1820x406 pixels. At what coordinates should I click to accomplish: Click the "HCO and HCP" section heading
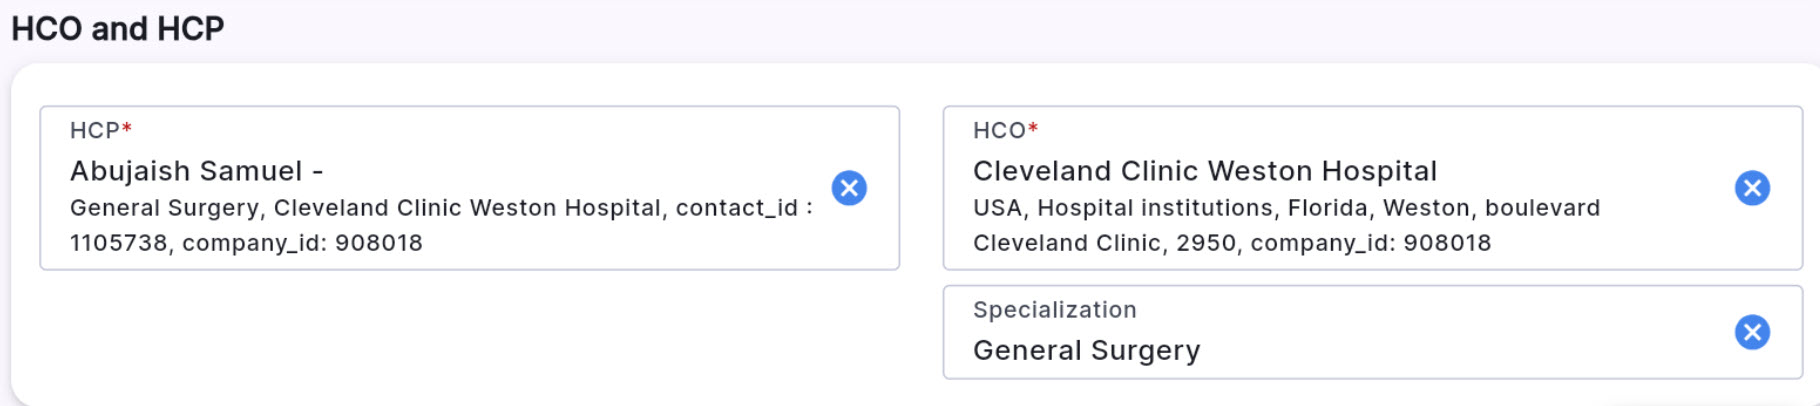(x=117, y=29)
